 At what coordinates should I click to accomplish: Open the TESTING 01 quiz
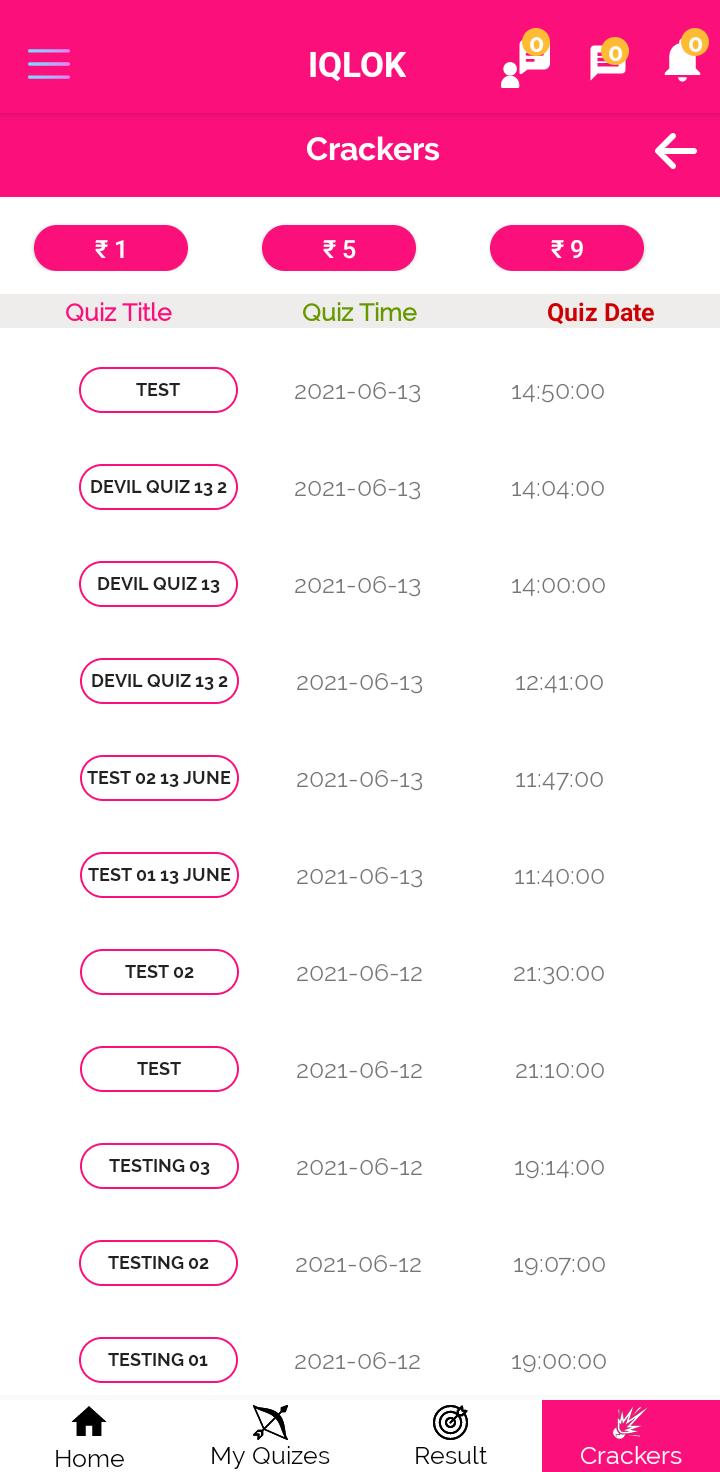[x=158, y=1360]
